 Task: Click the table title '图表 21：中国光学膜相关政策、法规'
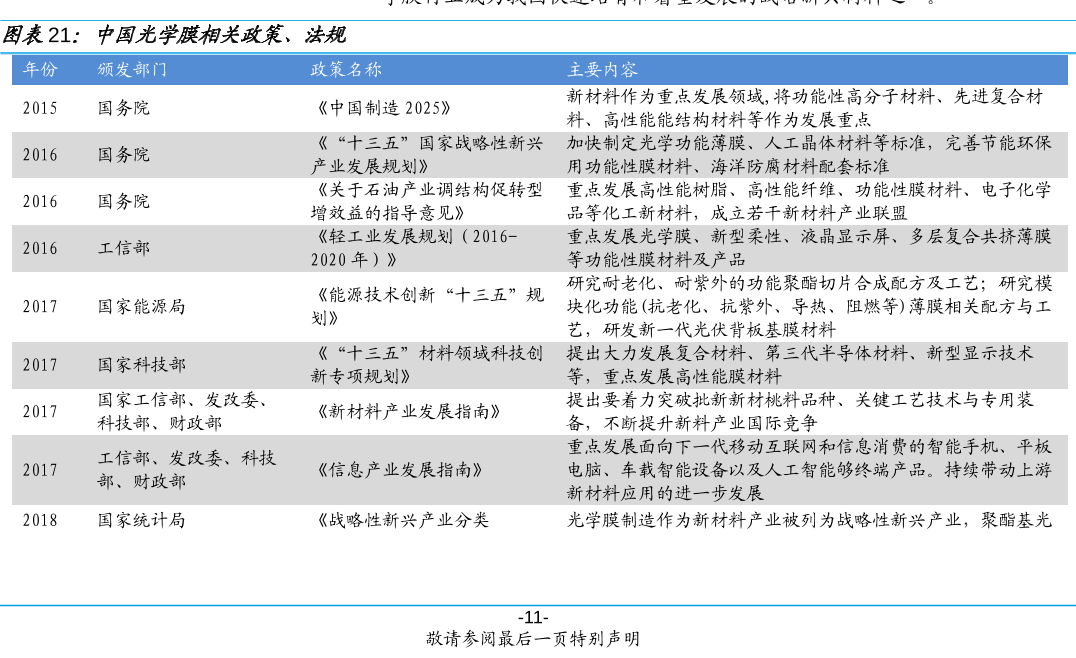174,35
